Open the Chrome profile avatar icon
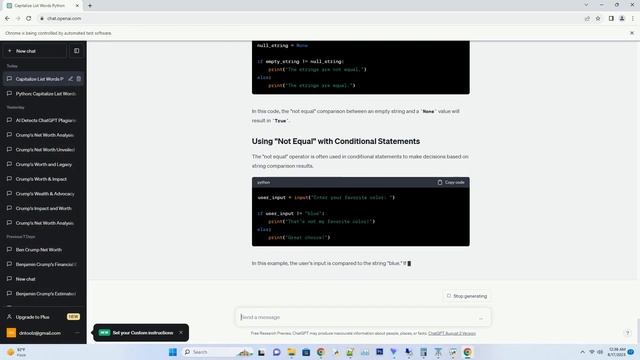This screenshot has width=640, height=360. [622, 18]
